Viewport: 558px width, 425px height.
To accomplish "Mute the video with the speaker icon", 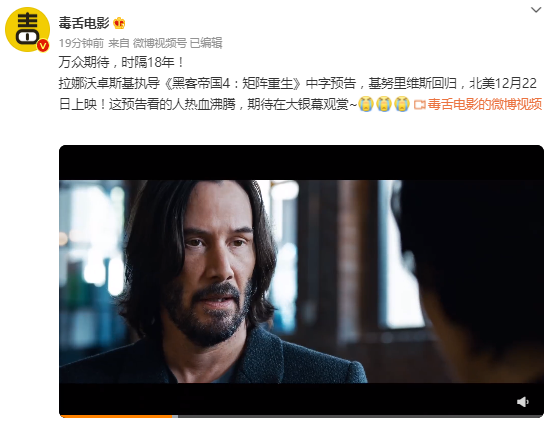I will (x=522, y=402).
